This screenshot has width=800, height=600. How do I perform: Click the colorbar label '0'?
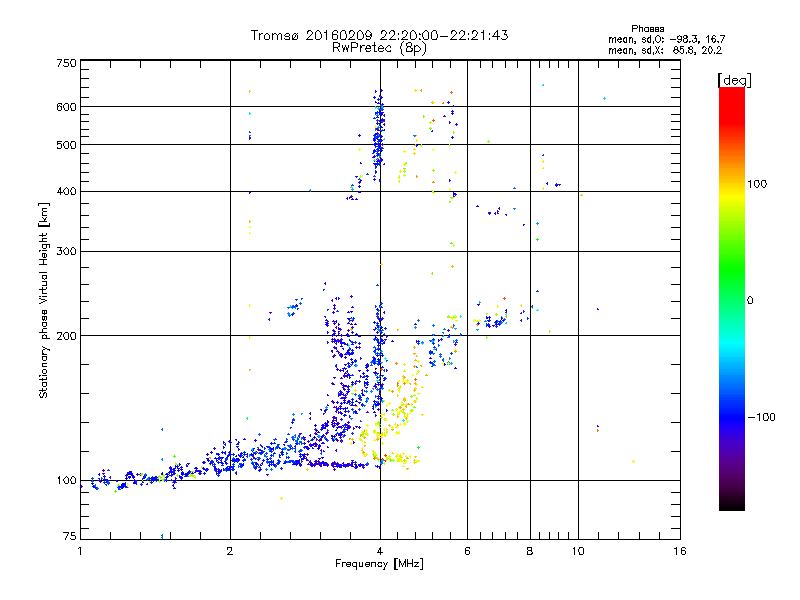(x=750, y=301)
